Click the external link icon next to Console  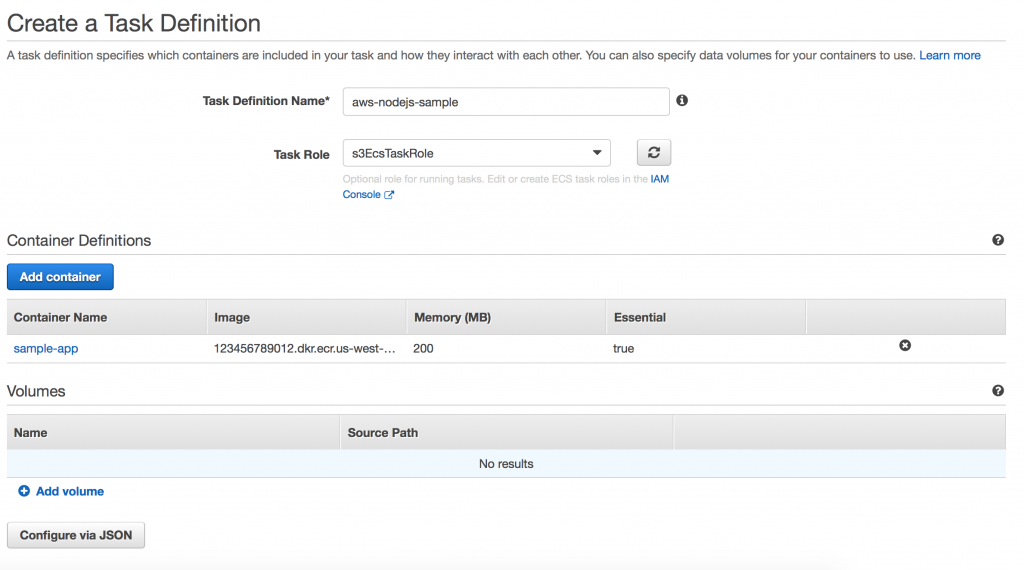tap(389, 195)
